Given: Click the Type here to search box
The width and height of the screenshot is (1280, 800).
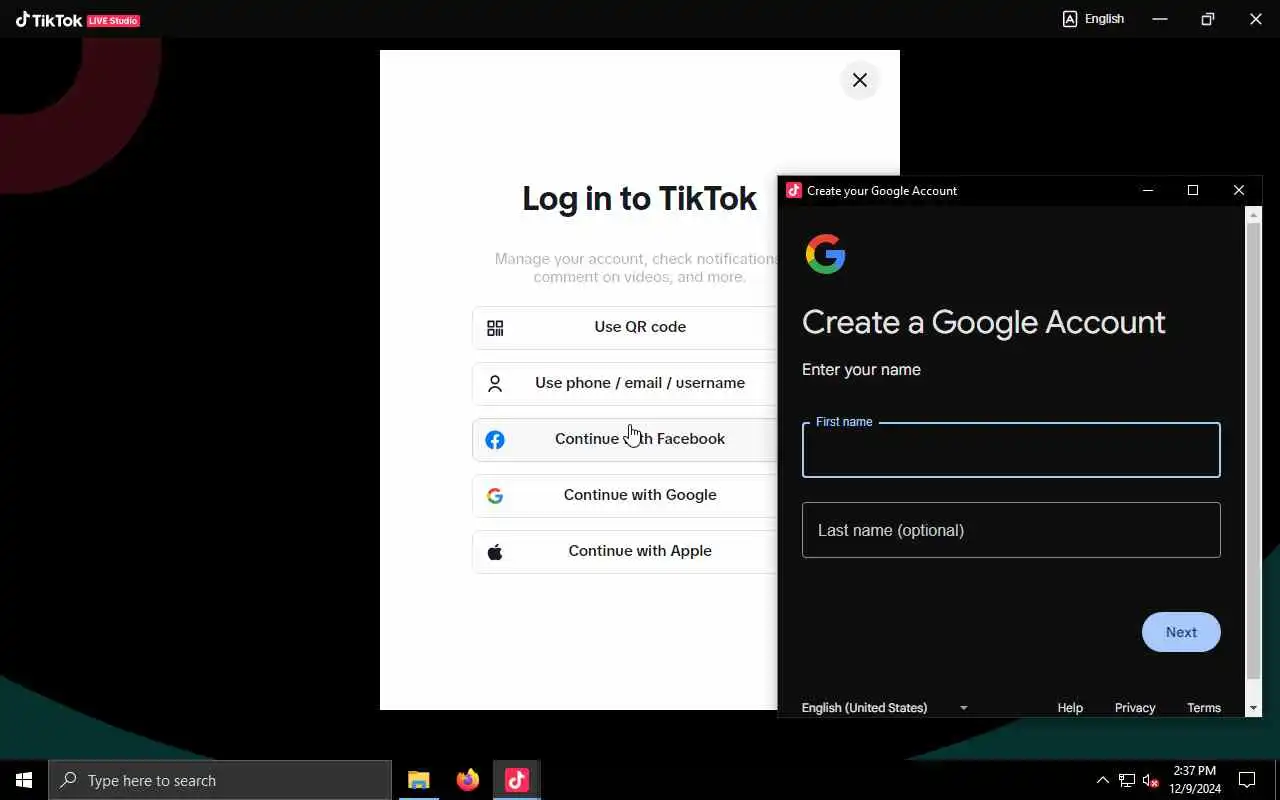Looking at the screenshot, I should pos(220,780).
